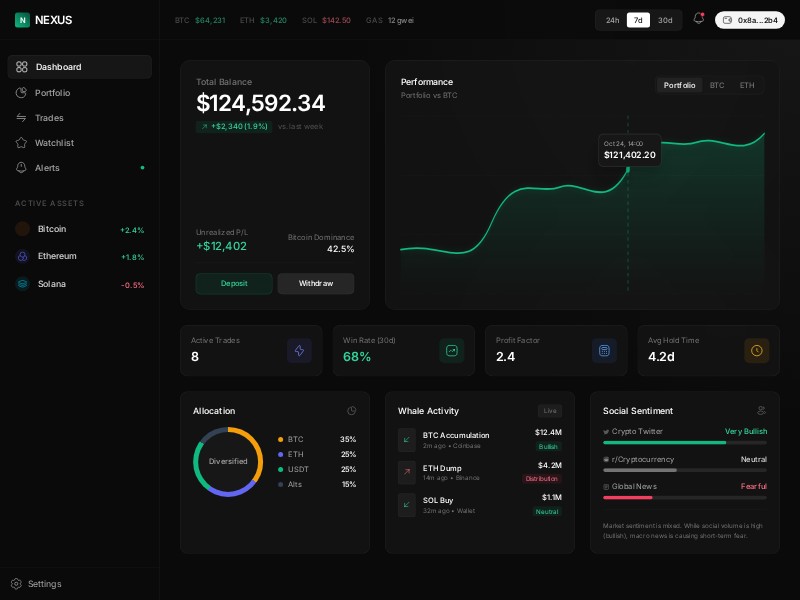This screenshot has width=800, height=600.
Task: Open the connected wallet 0x8a...2b4 menu
Action: [751, 20]
